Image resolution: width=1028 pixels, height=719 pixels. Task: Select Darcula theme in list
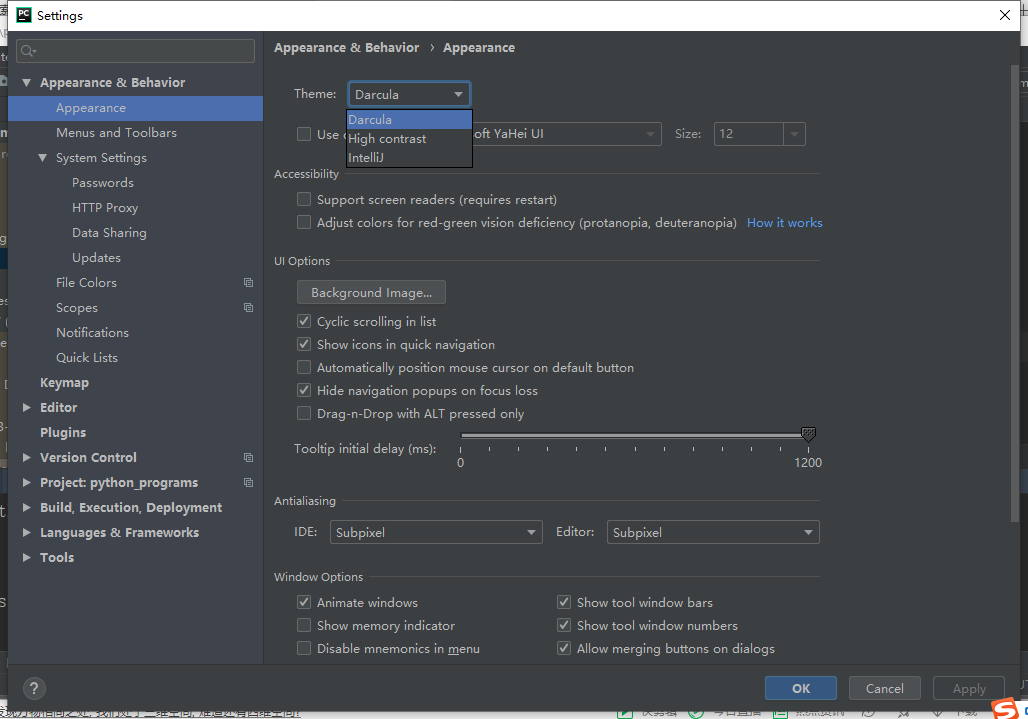[x=409, y=119]
